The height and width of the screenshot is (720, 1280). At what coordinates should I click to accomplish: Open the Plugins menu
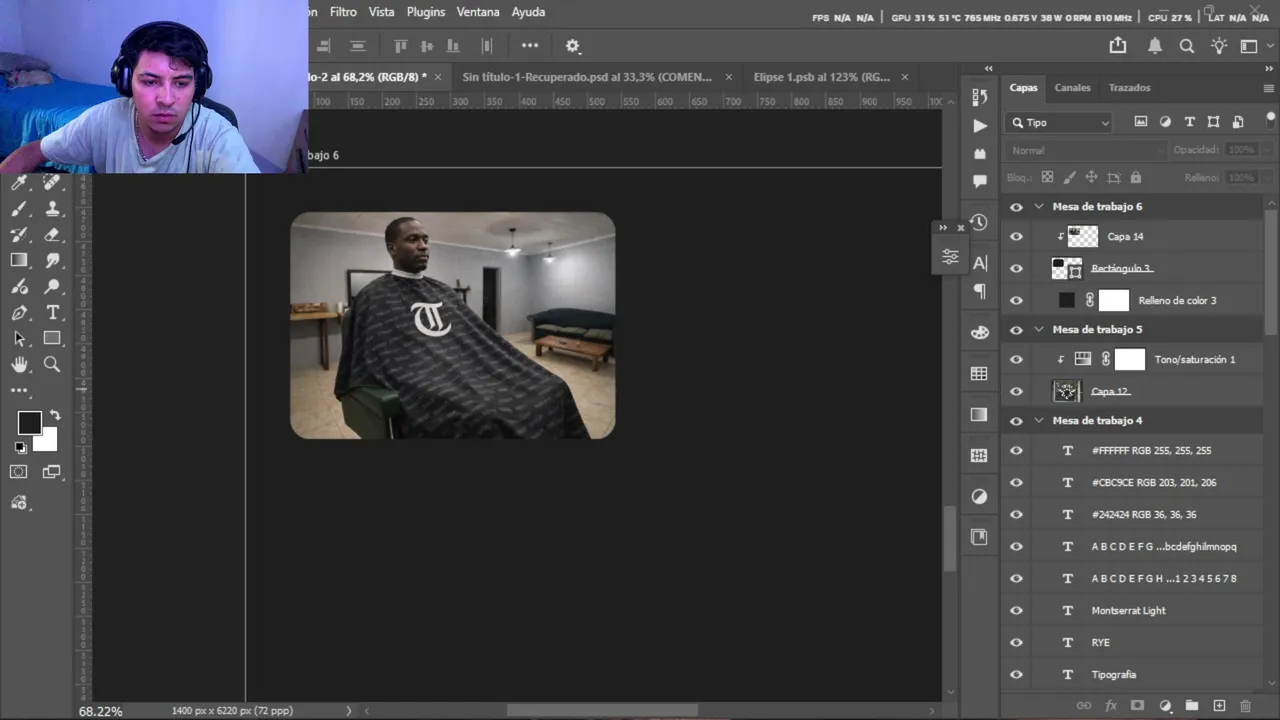click(x=426, y=12)
